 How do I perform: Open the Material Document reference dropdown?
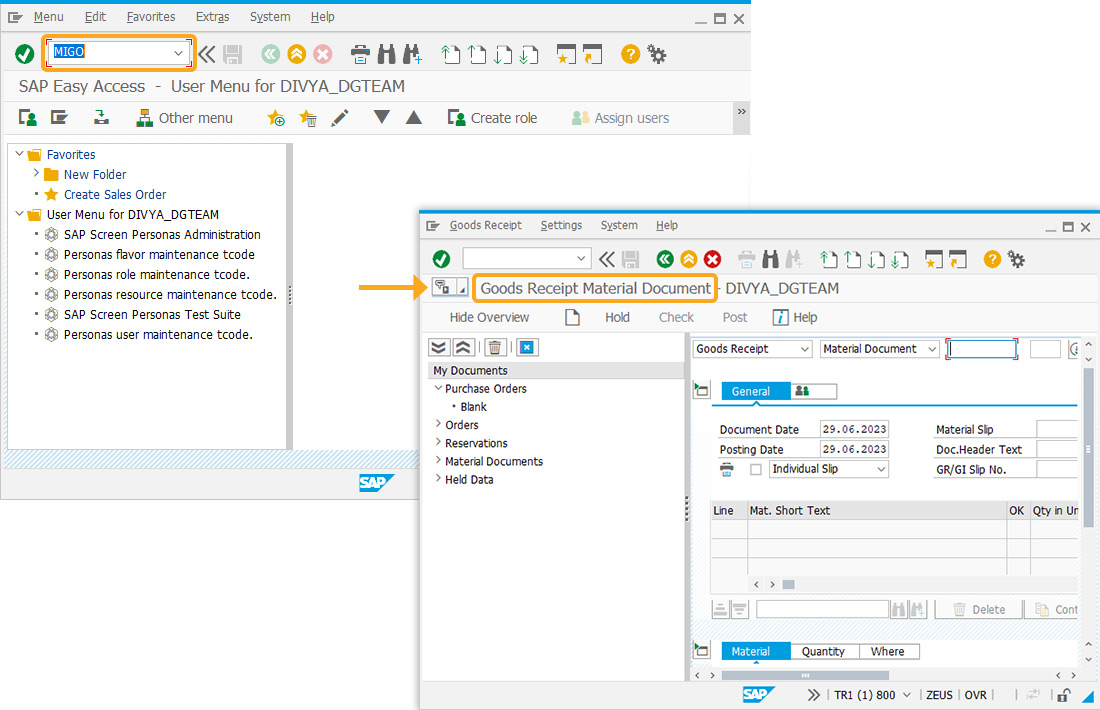(x=932, y=349)
